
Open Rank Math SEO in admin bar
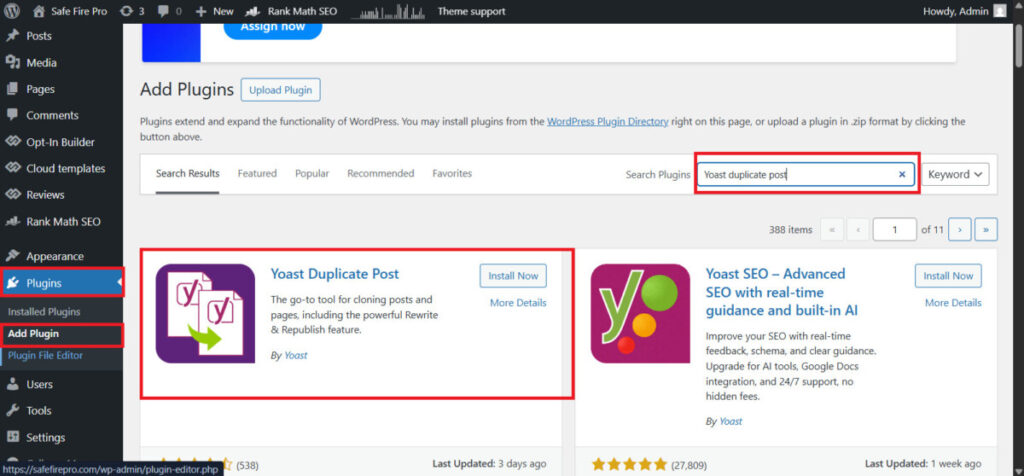point(291,11)
